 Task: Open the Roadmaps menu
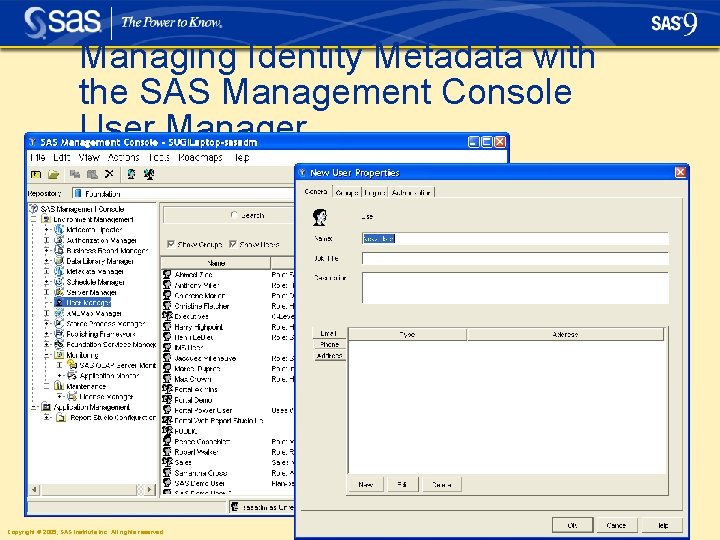click(x=200, y=158)
